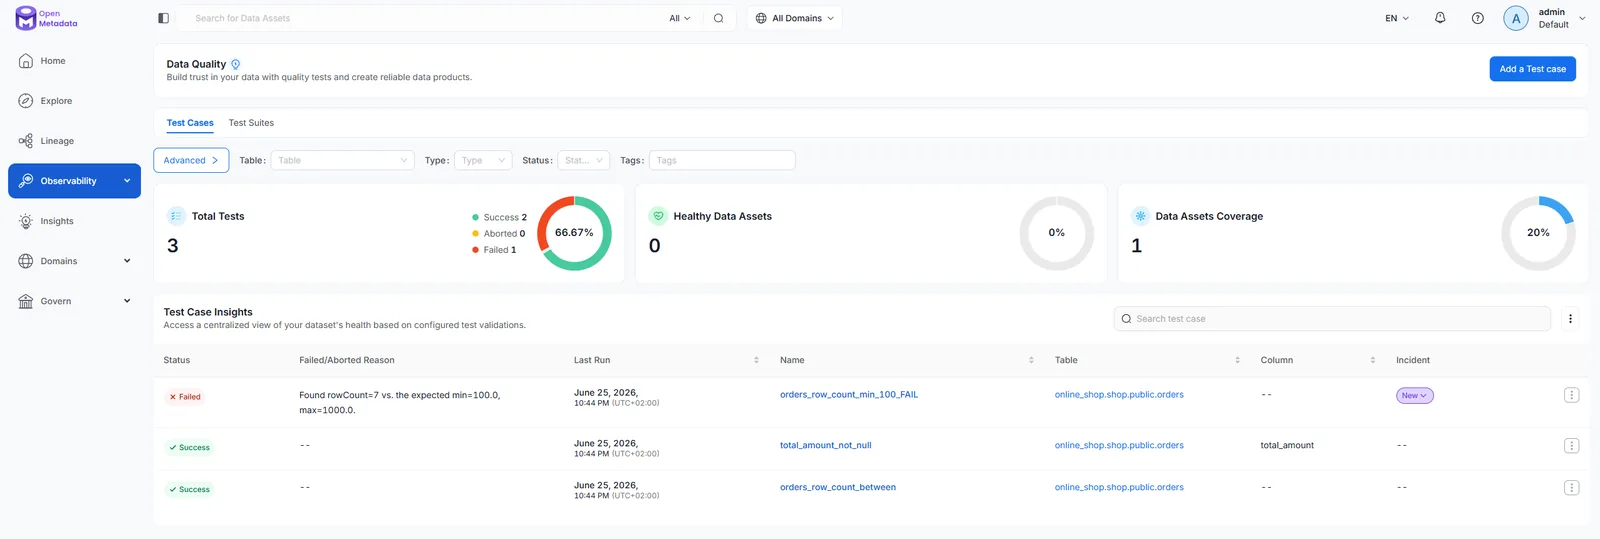The image size is (1600, 539).
Task: Open the All search scope dropdown
Action: [x=680, y=18]
